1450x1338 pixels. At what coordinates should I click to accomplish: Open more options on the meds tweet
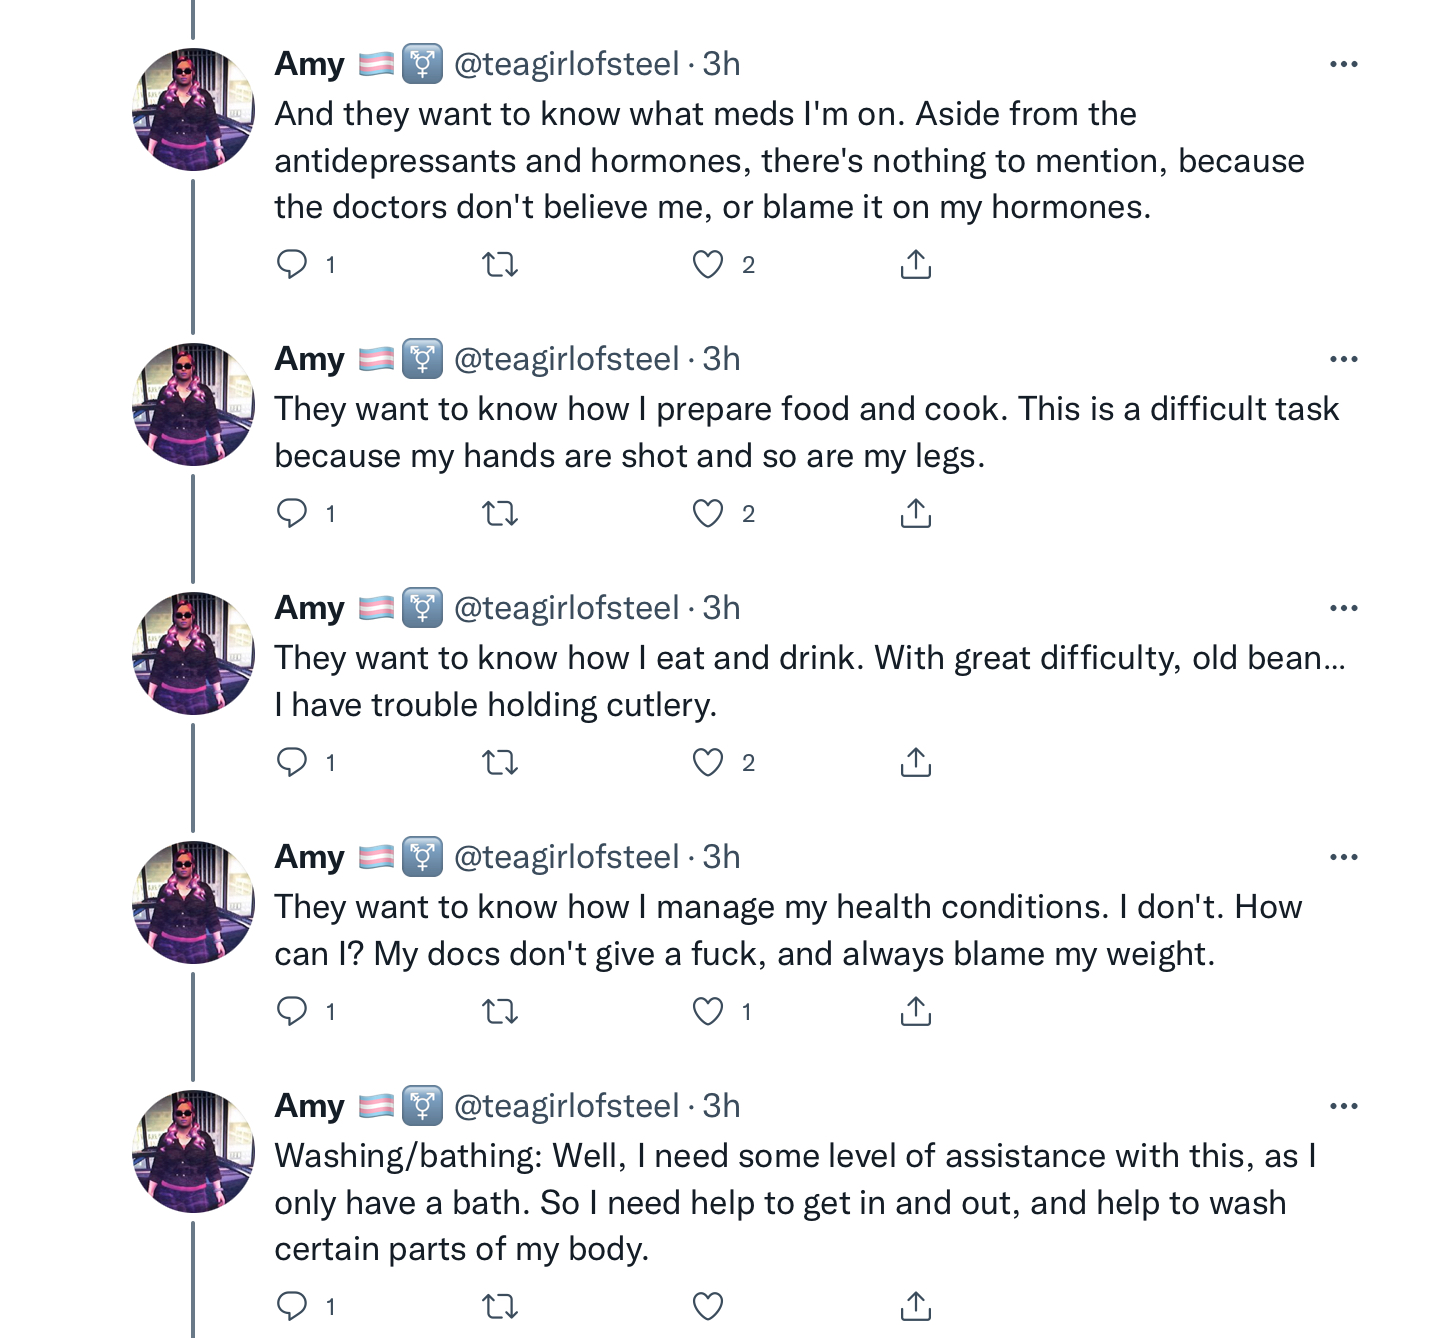click(x=1343, y=64)
